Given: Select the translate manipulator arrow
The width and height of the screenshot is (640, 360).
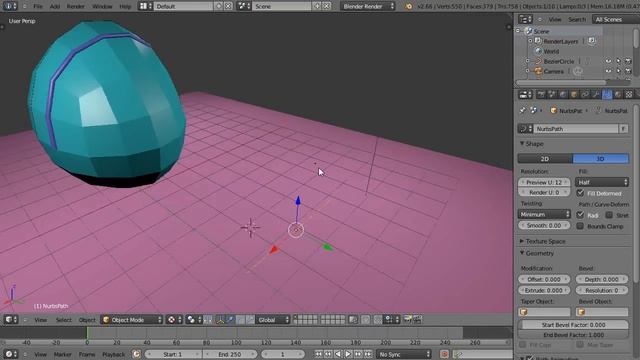Looking at the screenshot, I should (230, 320).
